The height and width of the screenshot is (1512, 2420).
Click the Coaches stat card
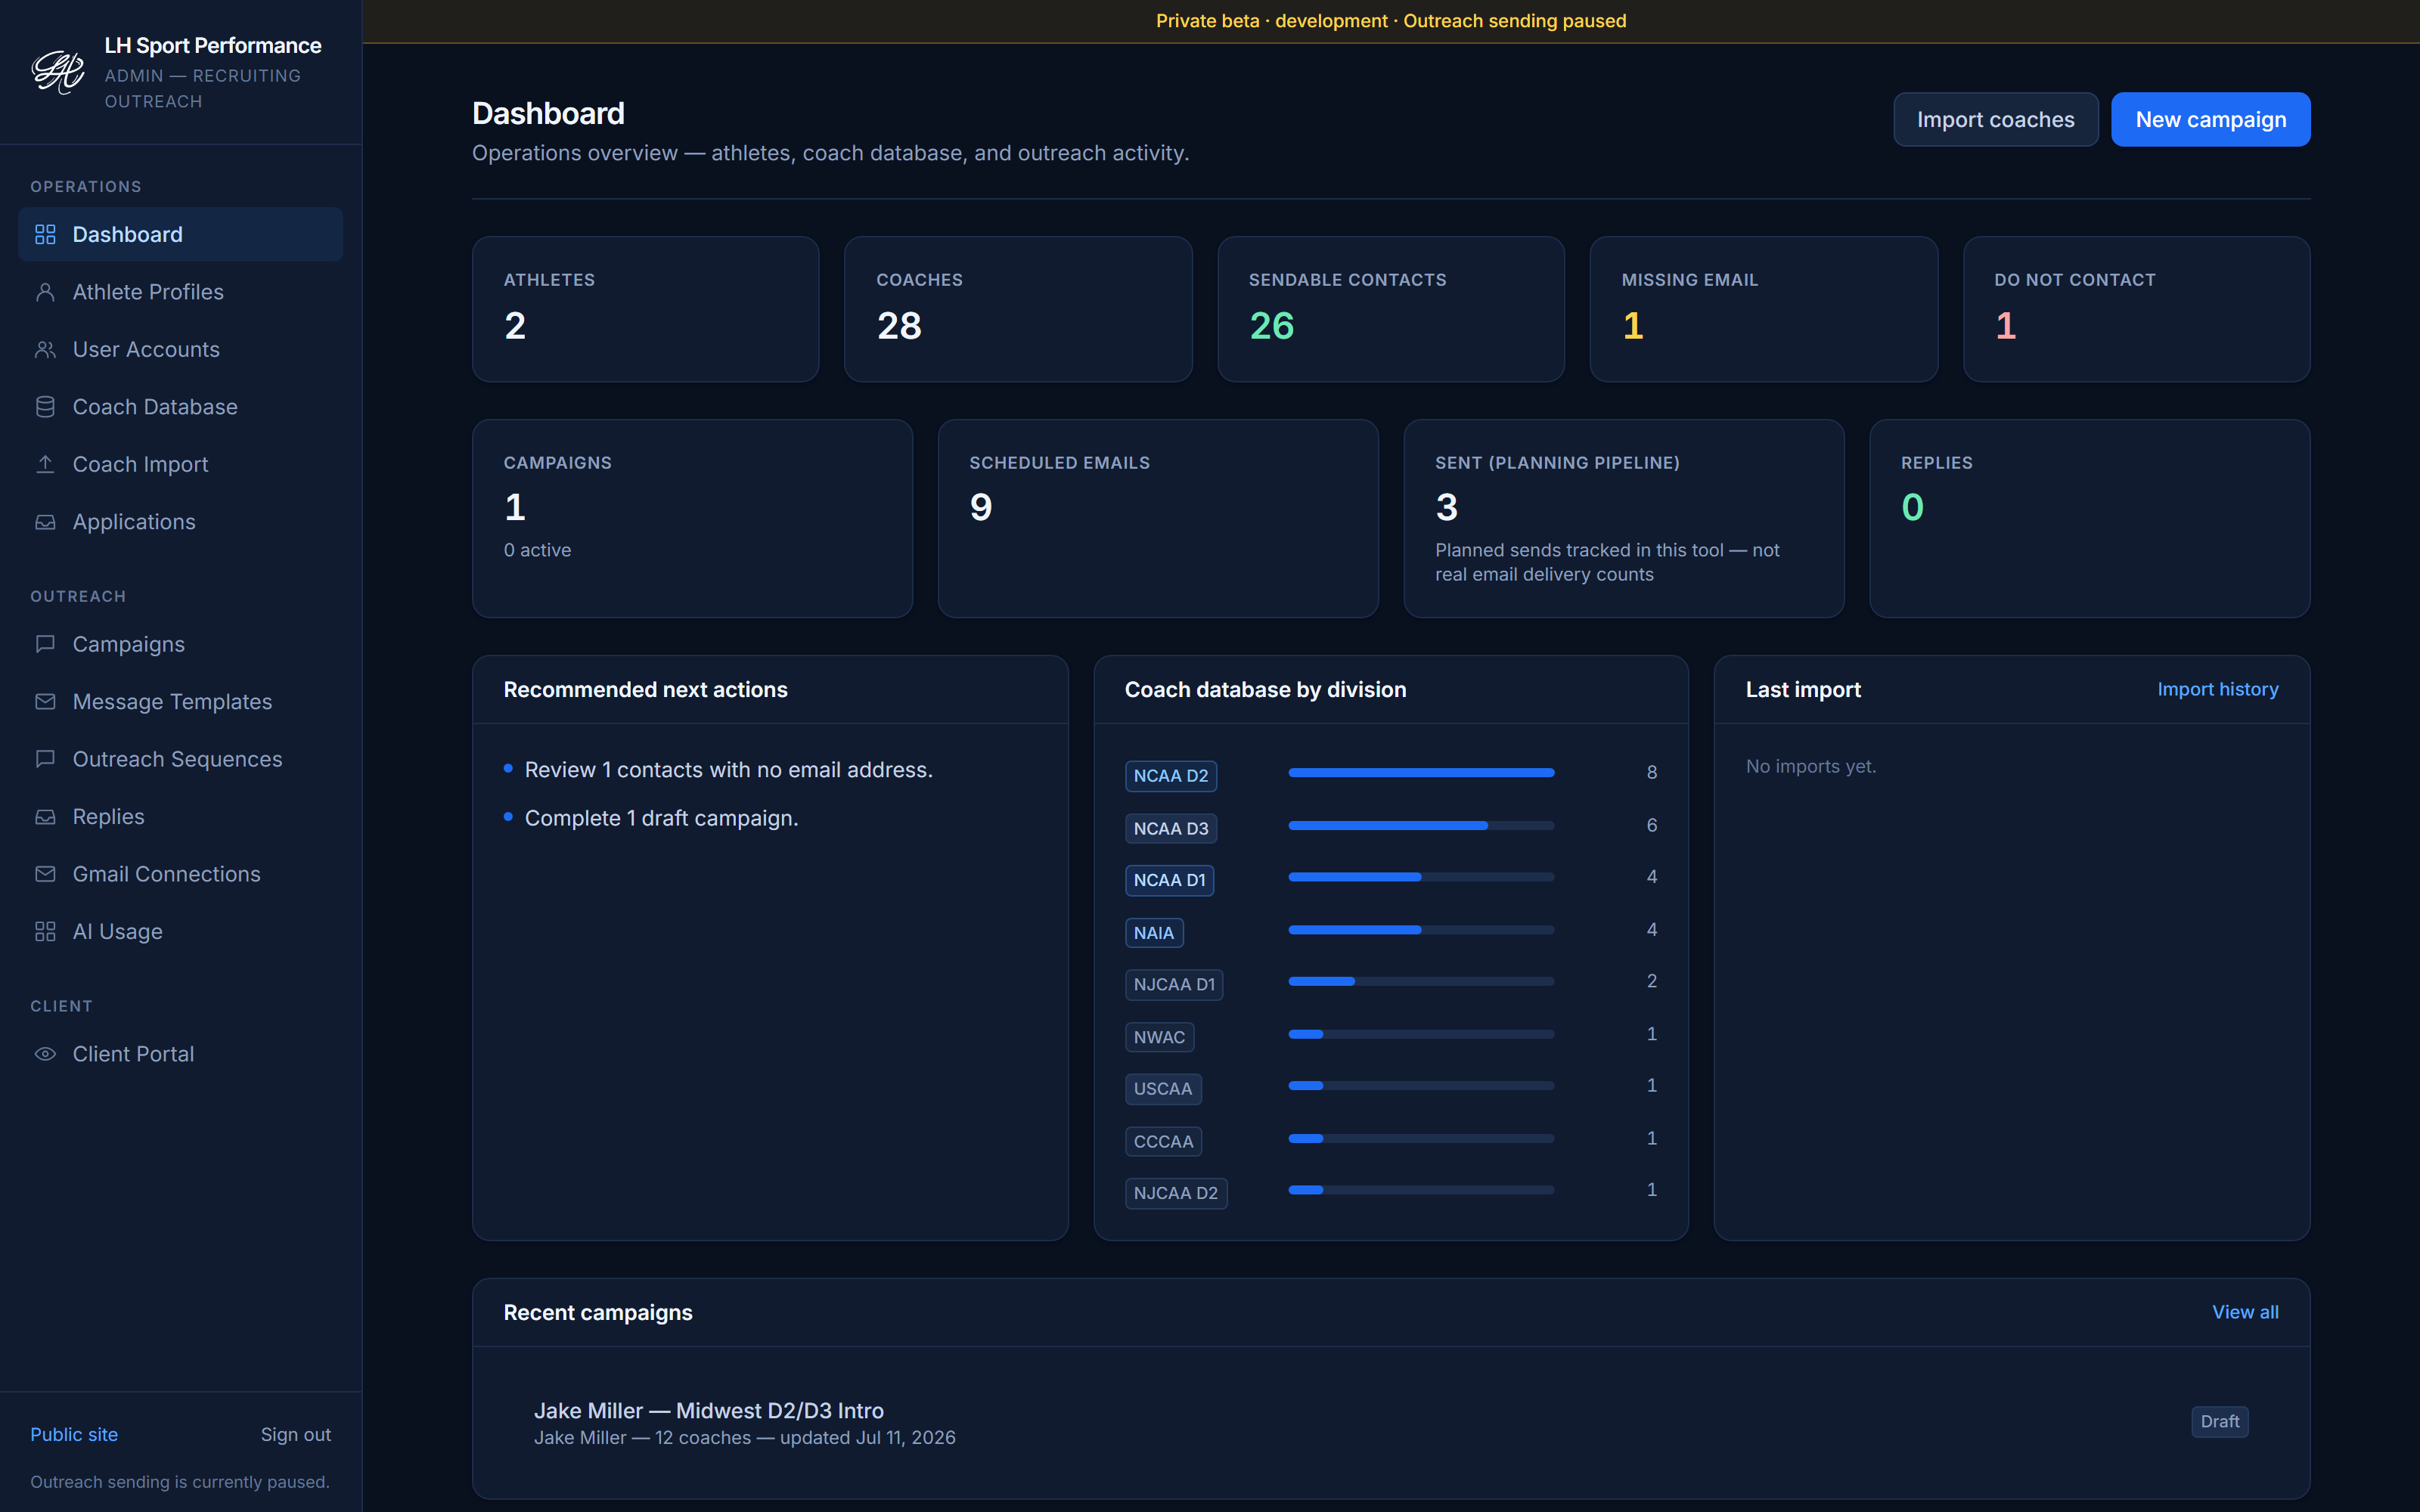(x=1018, y=309)
